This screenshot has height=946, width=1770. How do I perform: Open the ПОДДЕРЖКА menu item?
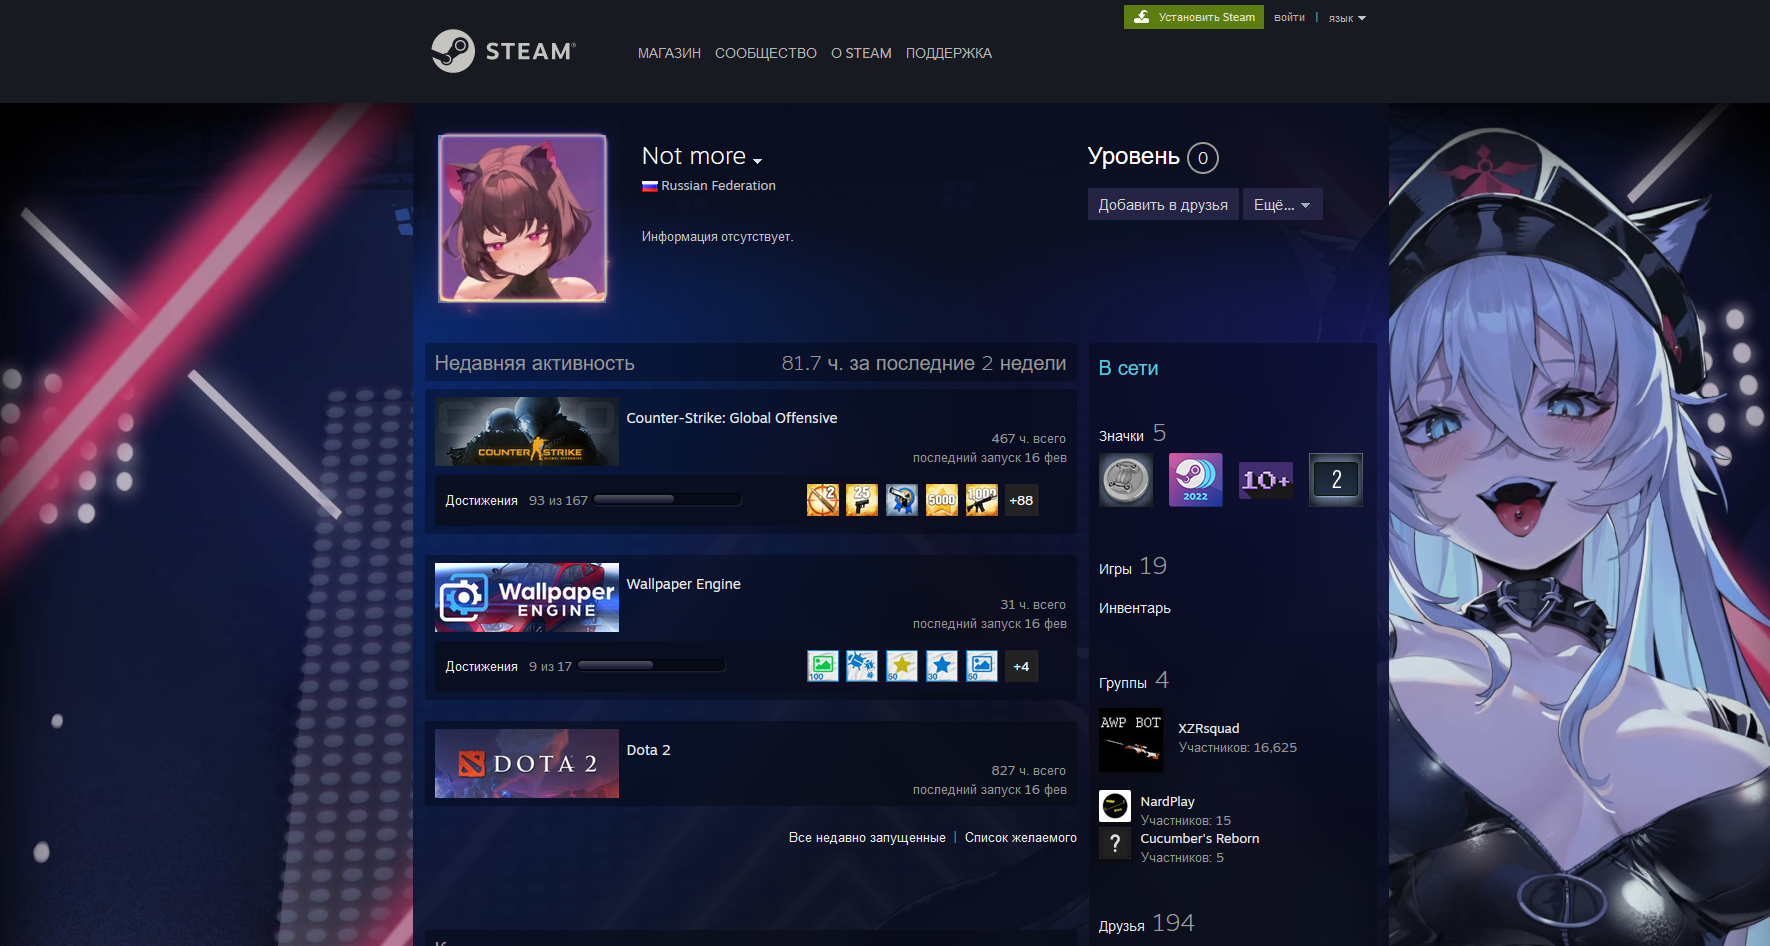click(949, 53)
